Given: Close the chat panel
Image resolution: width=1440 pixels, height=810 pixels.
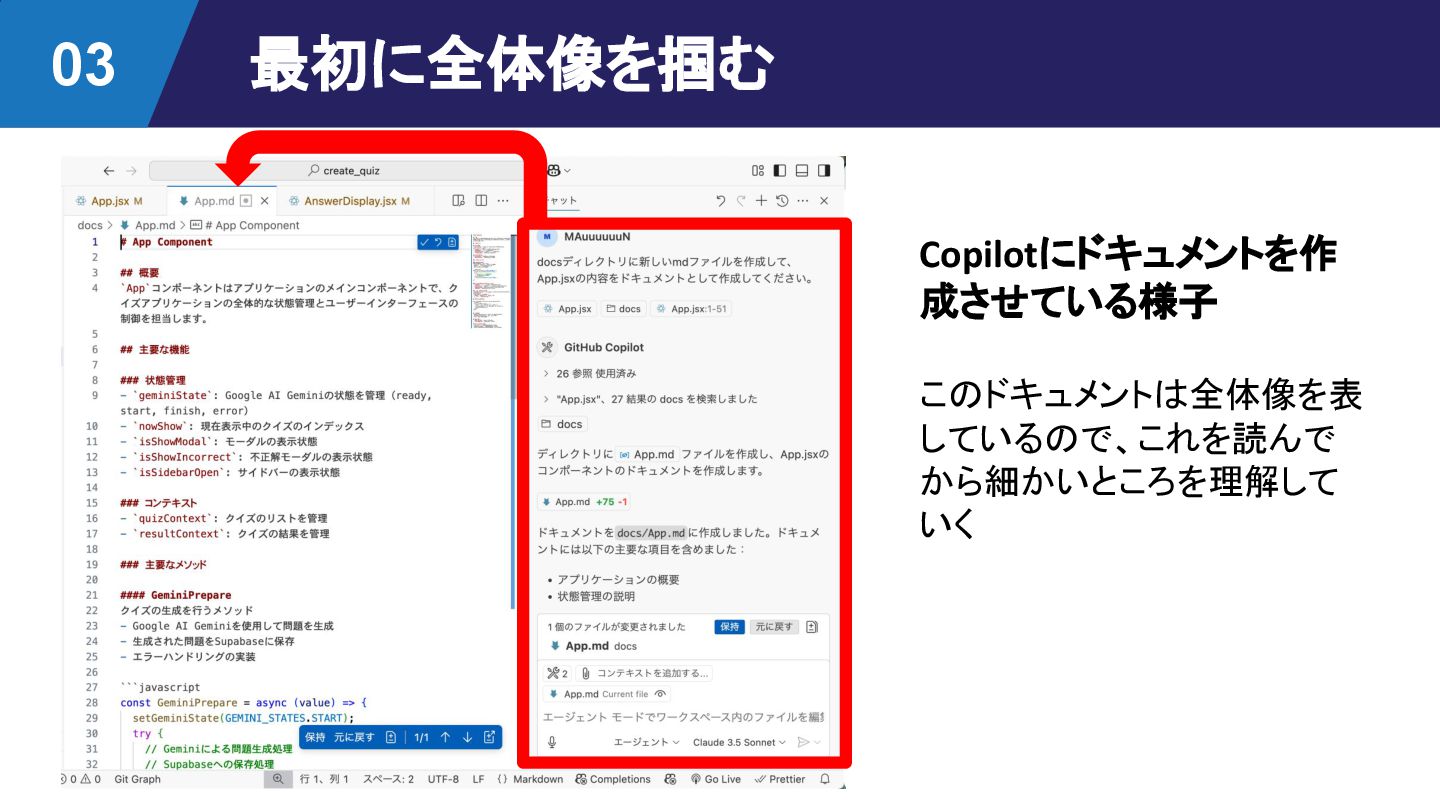Looking at the screenshot, I should point(824,201).
